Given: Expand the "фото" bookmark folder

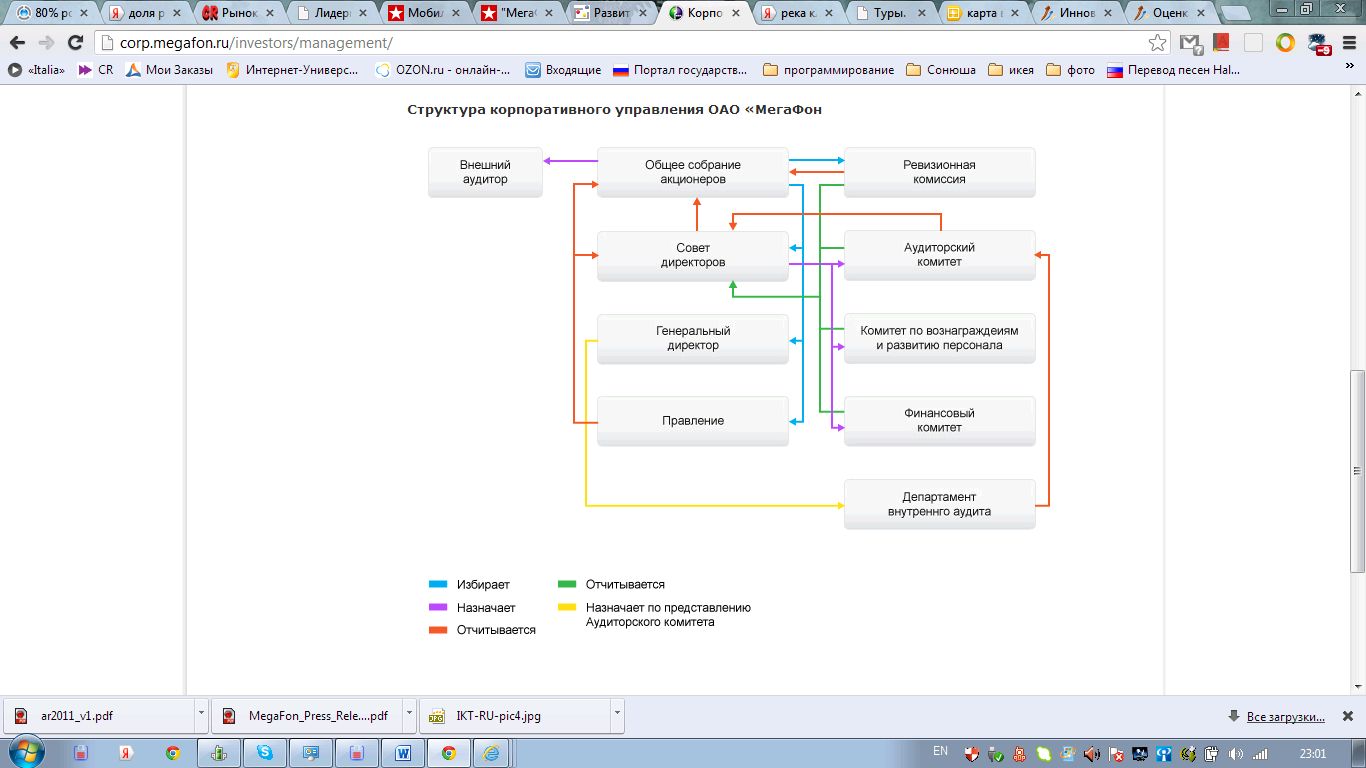Looking at the screenshot, I should coord(1070,70).
